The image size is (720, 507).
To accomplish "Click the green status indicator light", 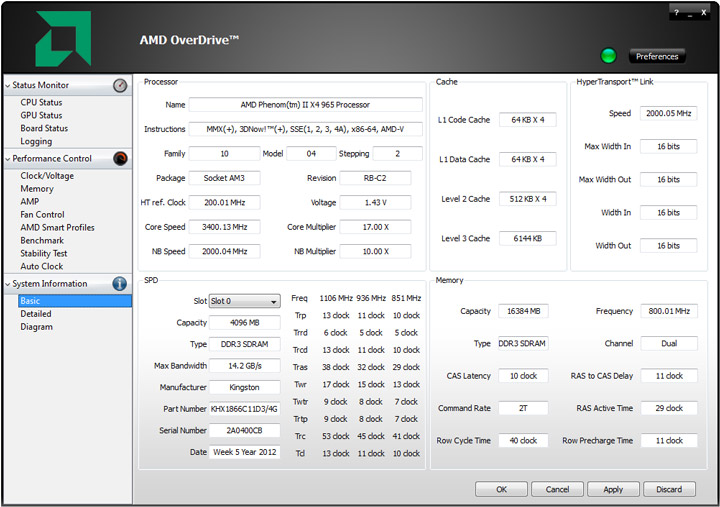I will click(608, 56).
